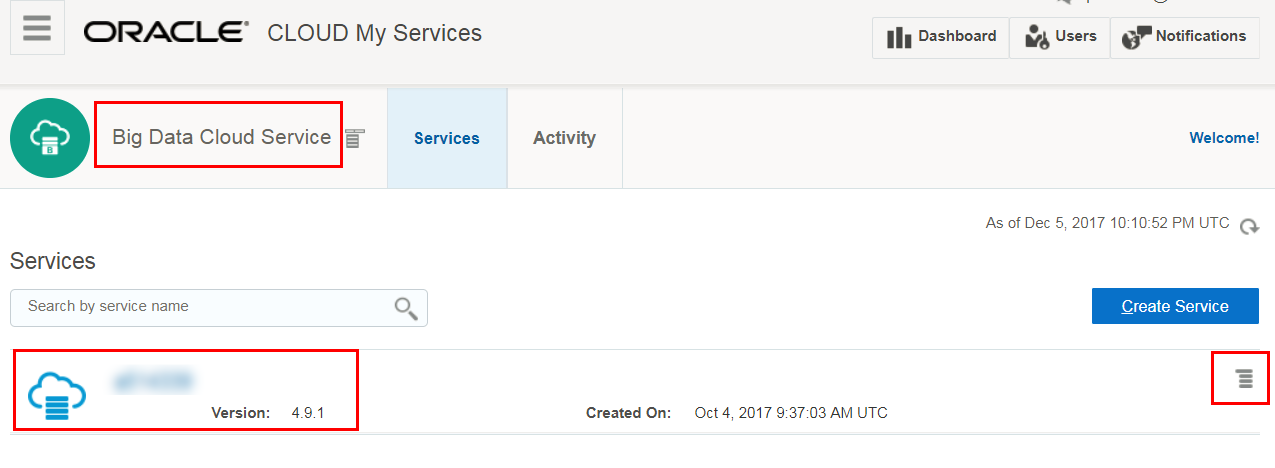Open the Notifications page

(x=1185, y=37)
